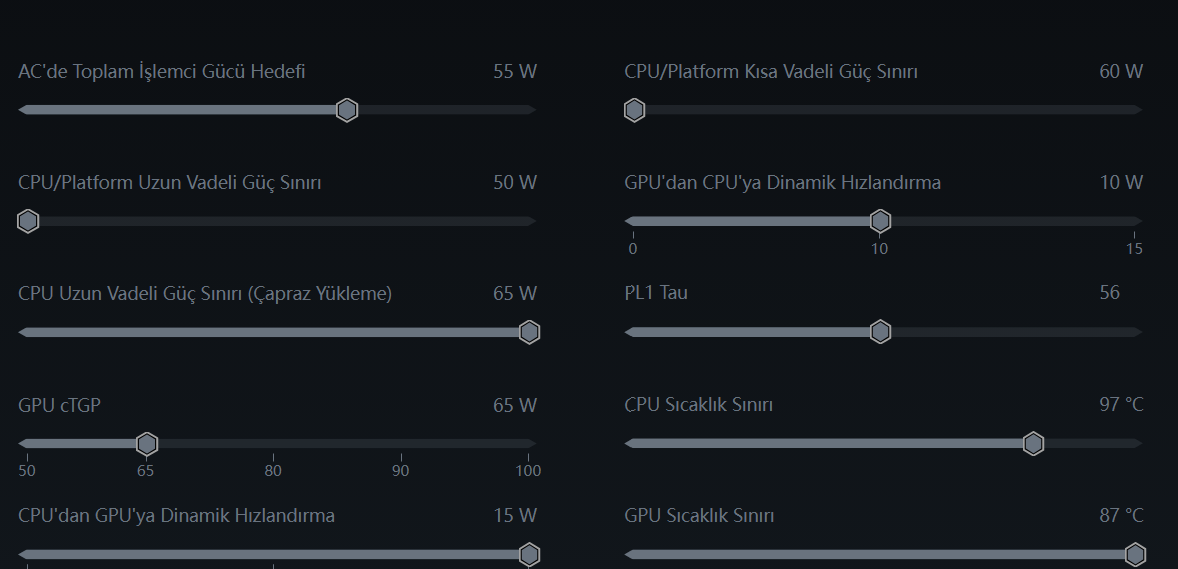Viewport: 1178px width, 569px height.
Task: Click the Çapraz Yükleme power limit slider handle
Action: (x=530, y=332)
